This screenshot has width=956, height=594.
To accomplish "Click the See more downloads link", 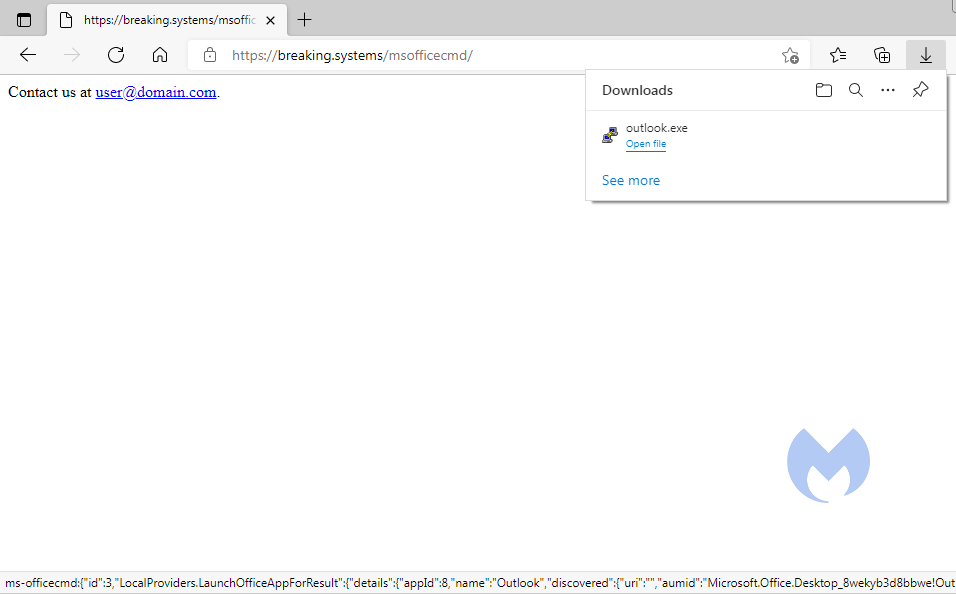I will pos(631,180).
